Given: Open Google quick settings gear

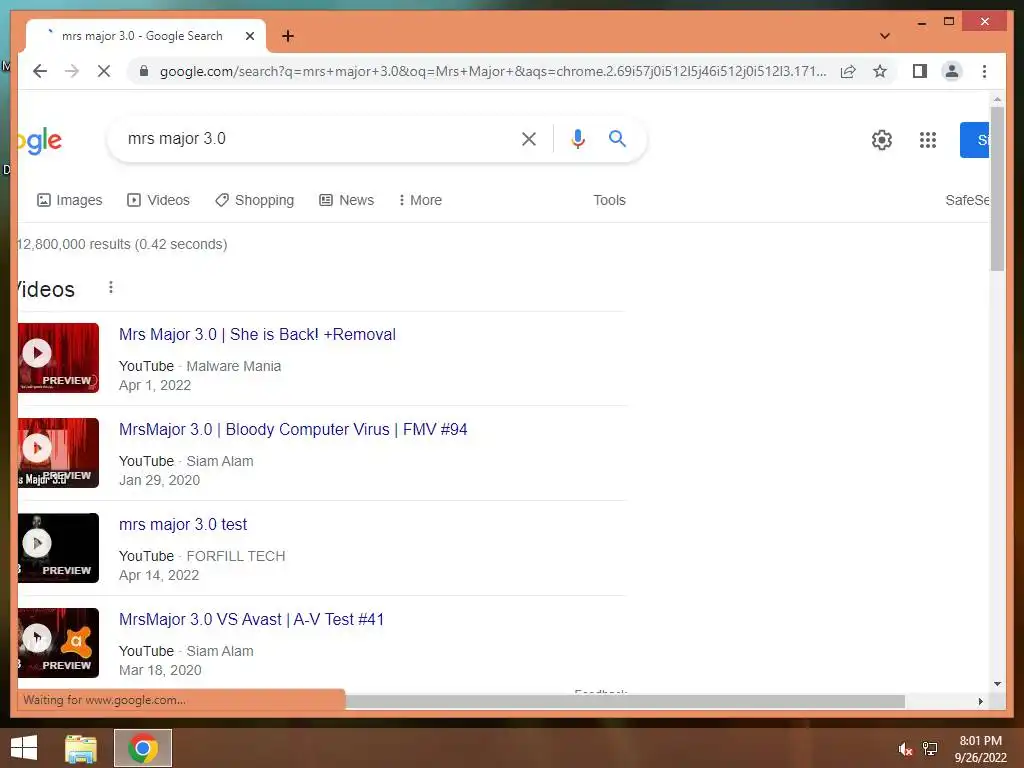Looking at the screenshot, I should click(x=882, y=140).
